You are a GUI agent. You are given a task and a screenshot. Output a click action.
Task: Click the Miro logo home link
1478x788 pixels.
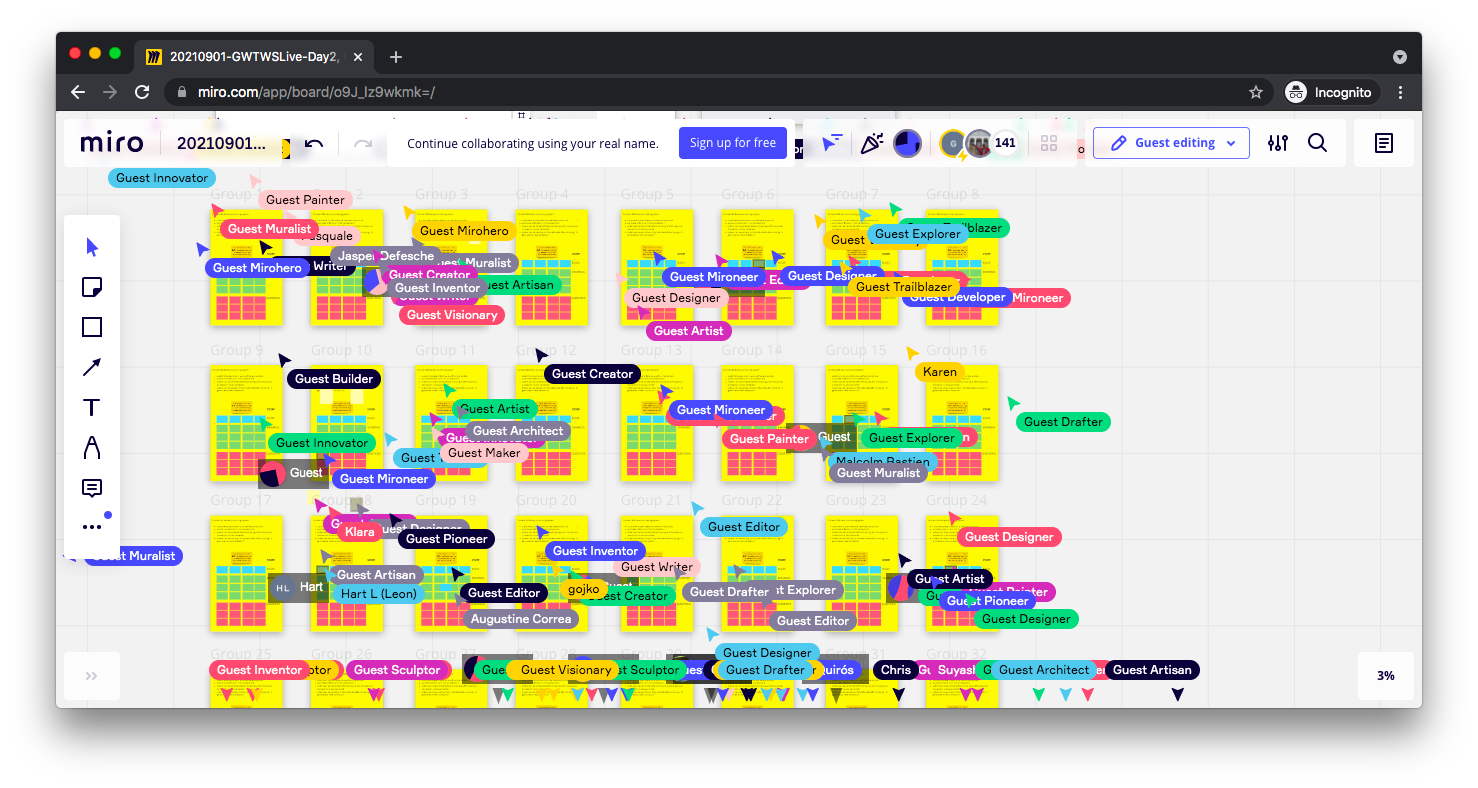(112, 143)
